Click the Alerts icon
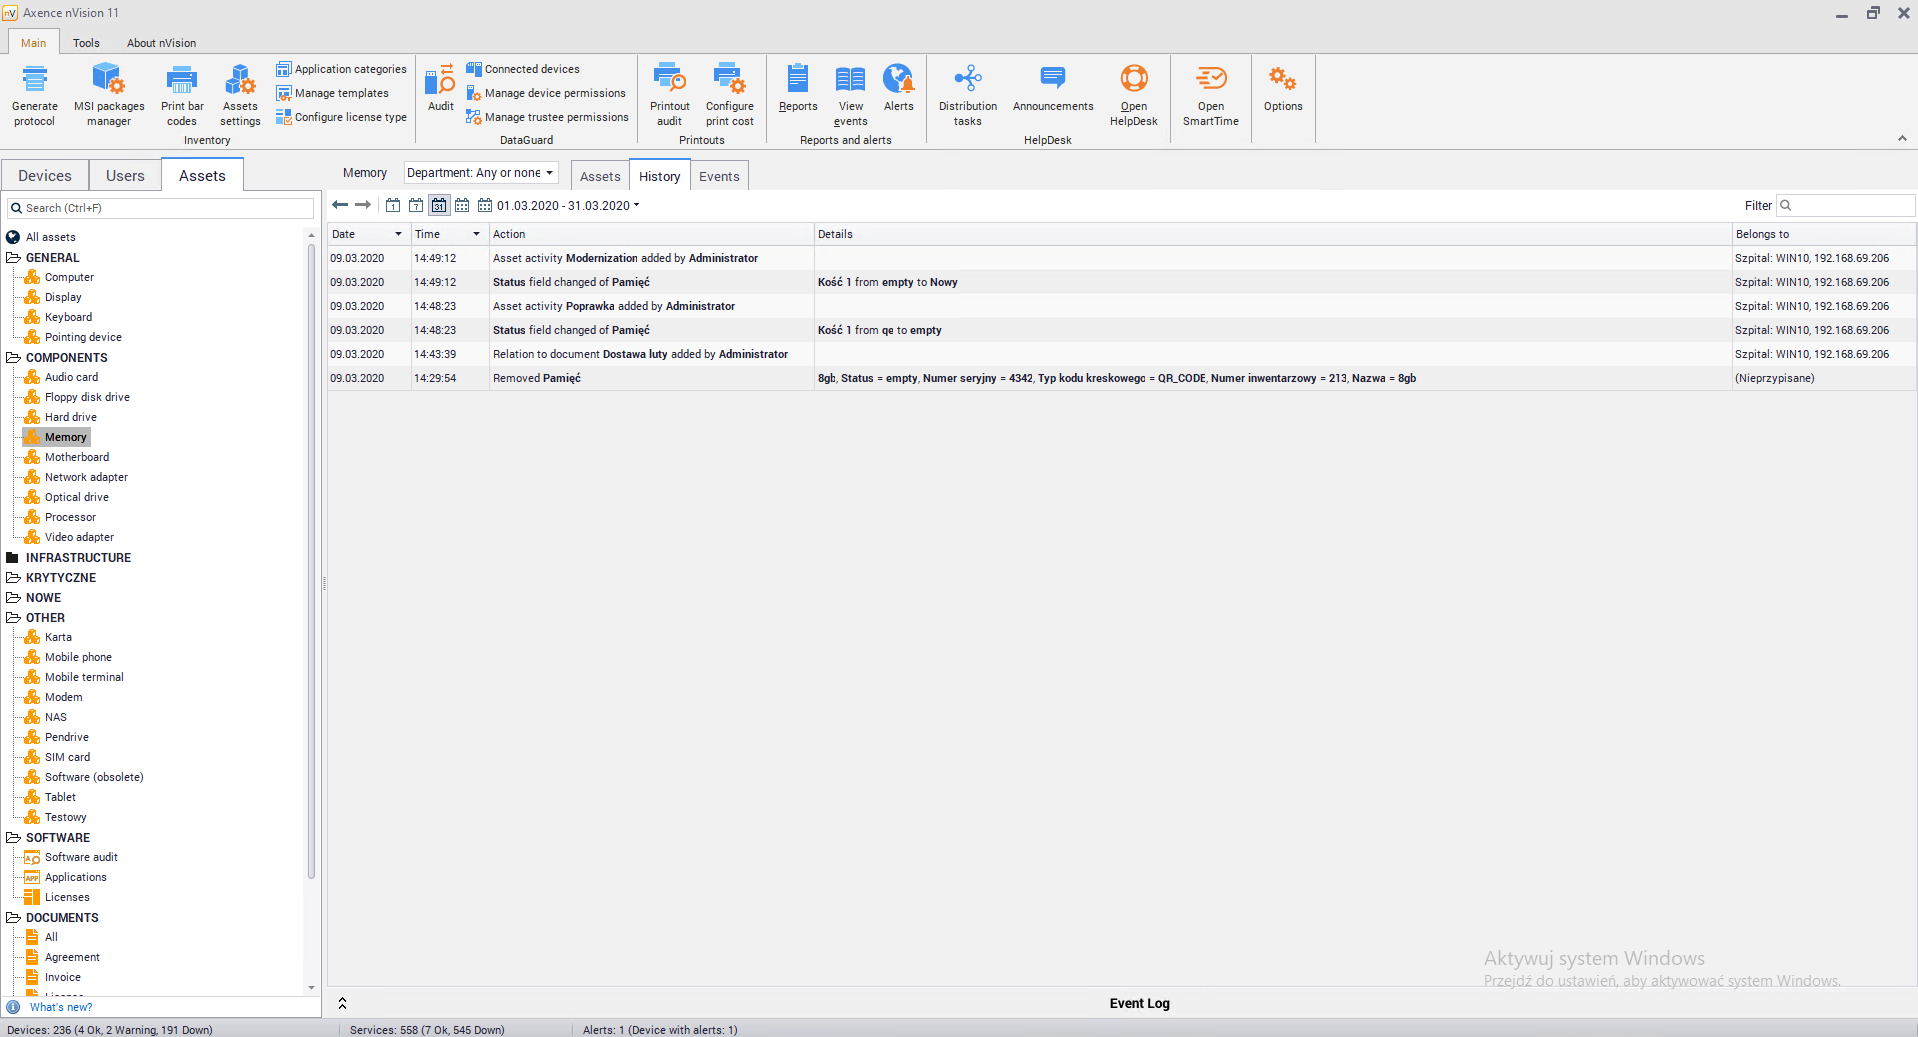 898,88
